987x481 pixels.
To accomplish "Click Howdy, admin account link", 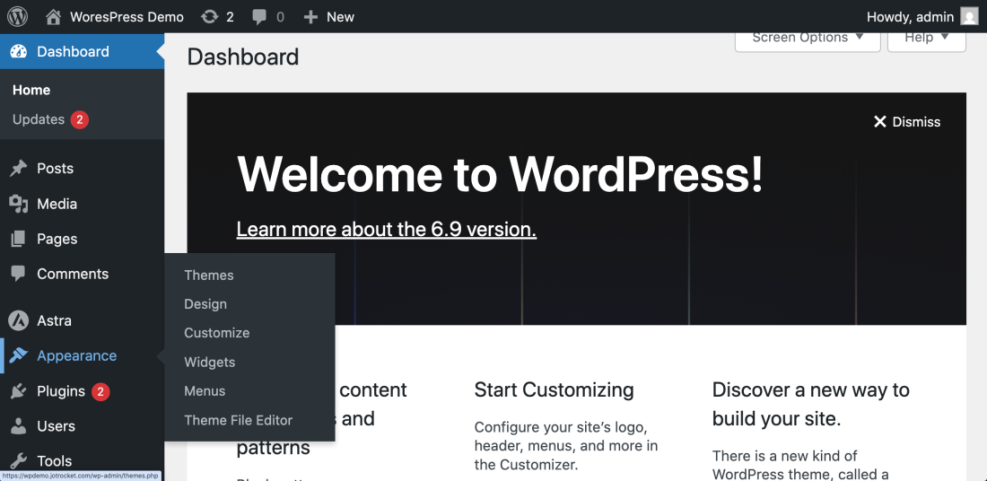I will coord(911,17).
